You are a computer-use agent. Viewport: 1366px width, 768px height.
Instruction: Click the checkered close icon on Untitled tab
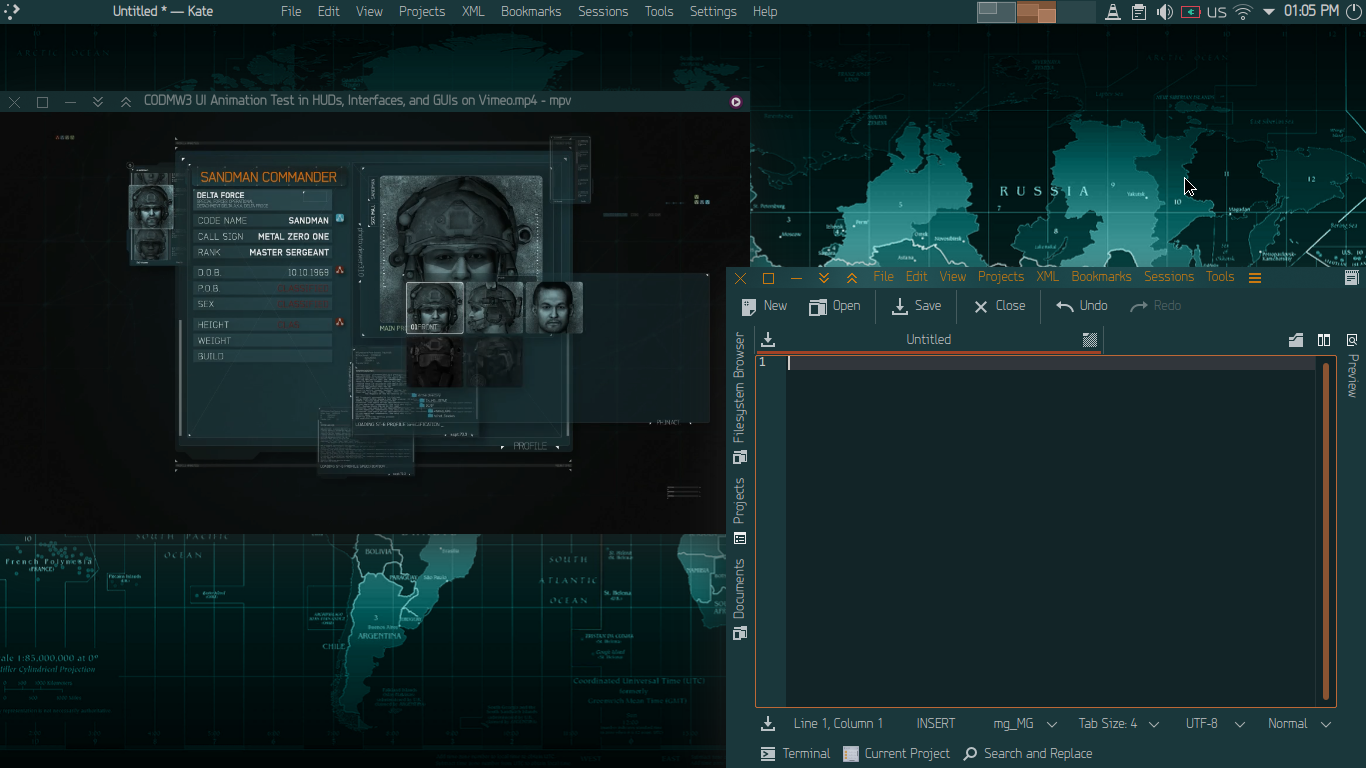tap(1090, 340)
